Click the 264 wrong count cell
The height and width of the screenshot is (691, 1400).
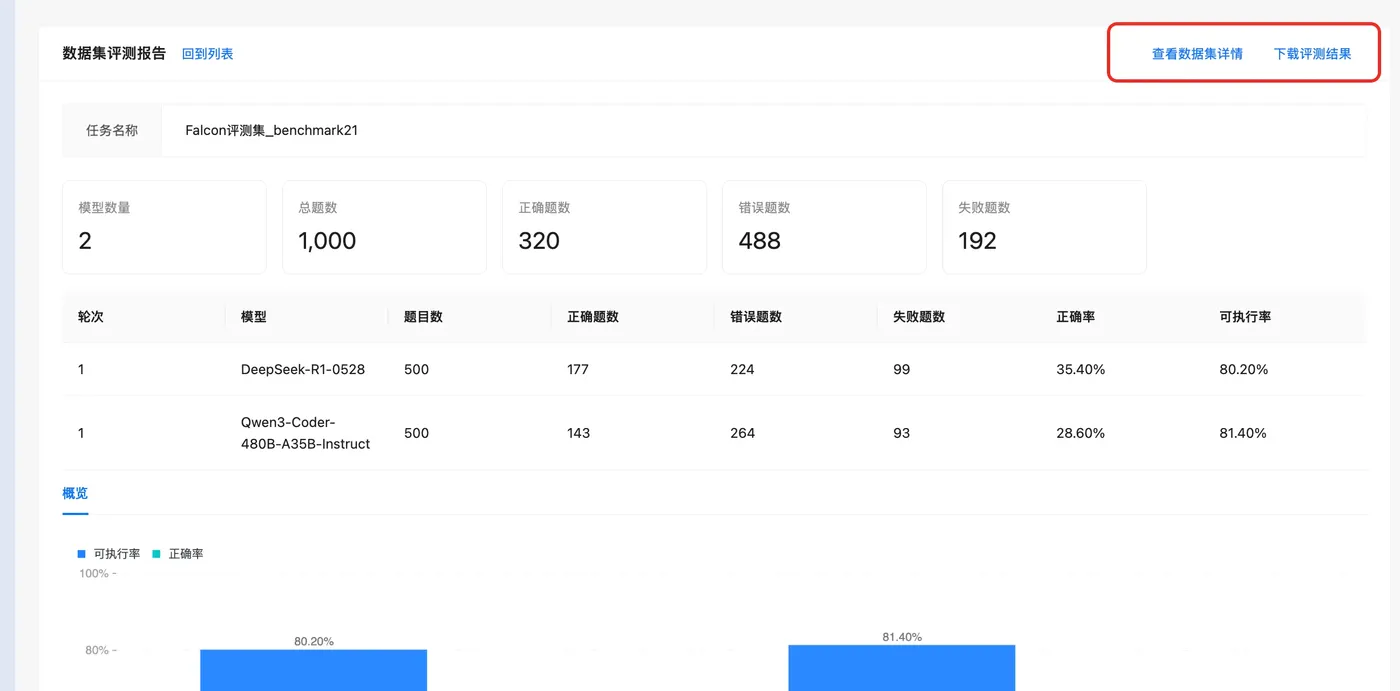[743, 433]
